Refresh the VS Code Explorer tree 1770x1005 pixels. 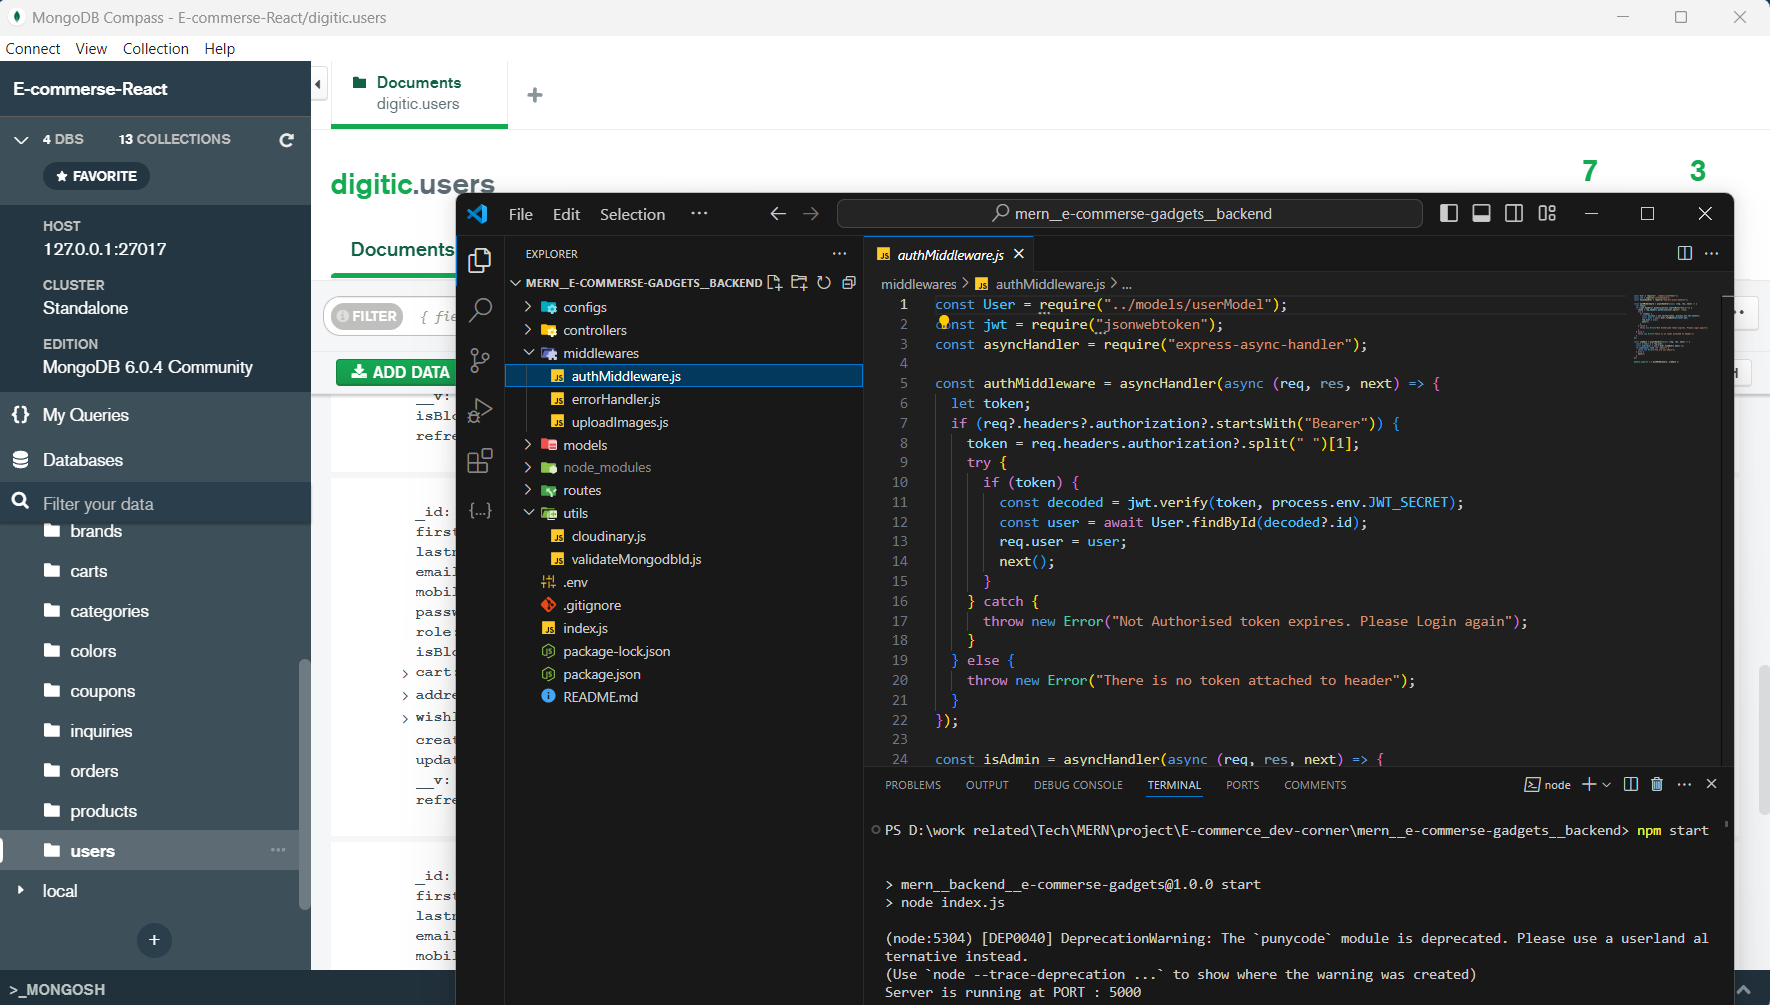pyautogui.click(x=824, y=283)
